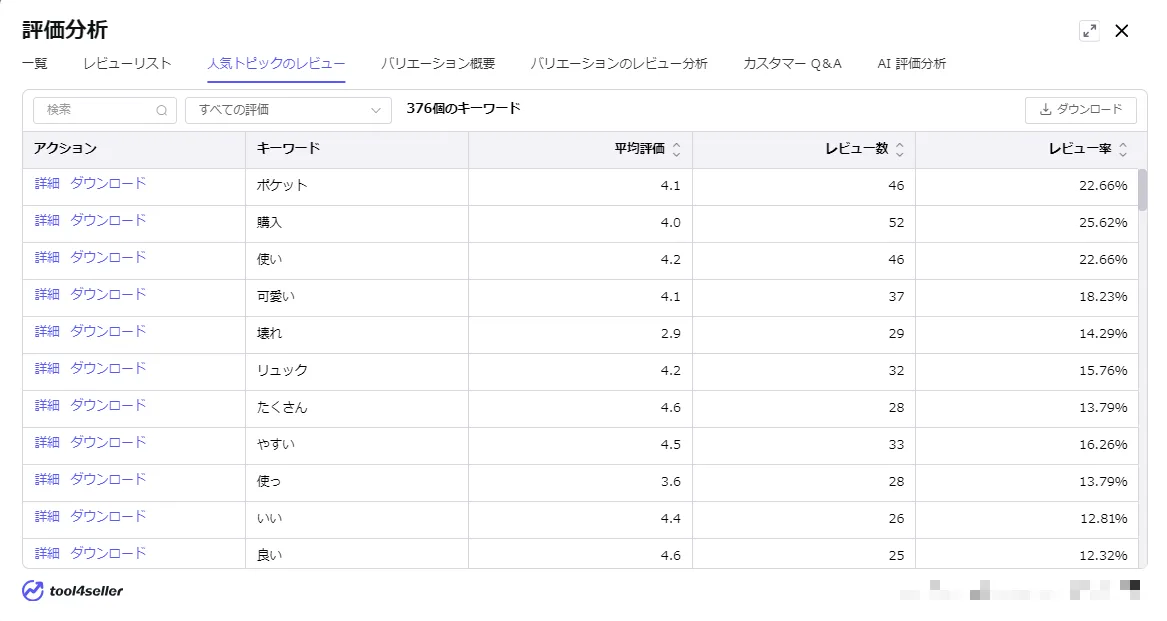The image size is (1167, 621).
Task: Click the tool4seller logo
Action: (x=72, y=590)
